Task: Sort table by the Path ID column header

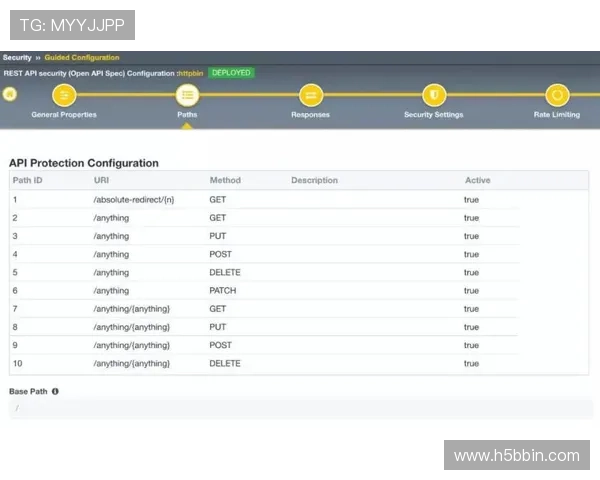Action: pos(27,180)
